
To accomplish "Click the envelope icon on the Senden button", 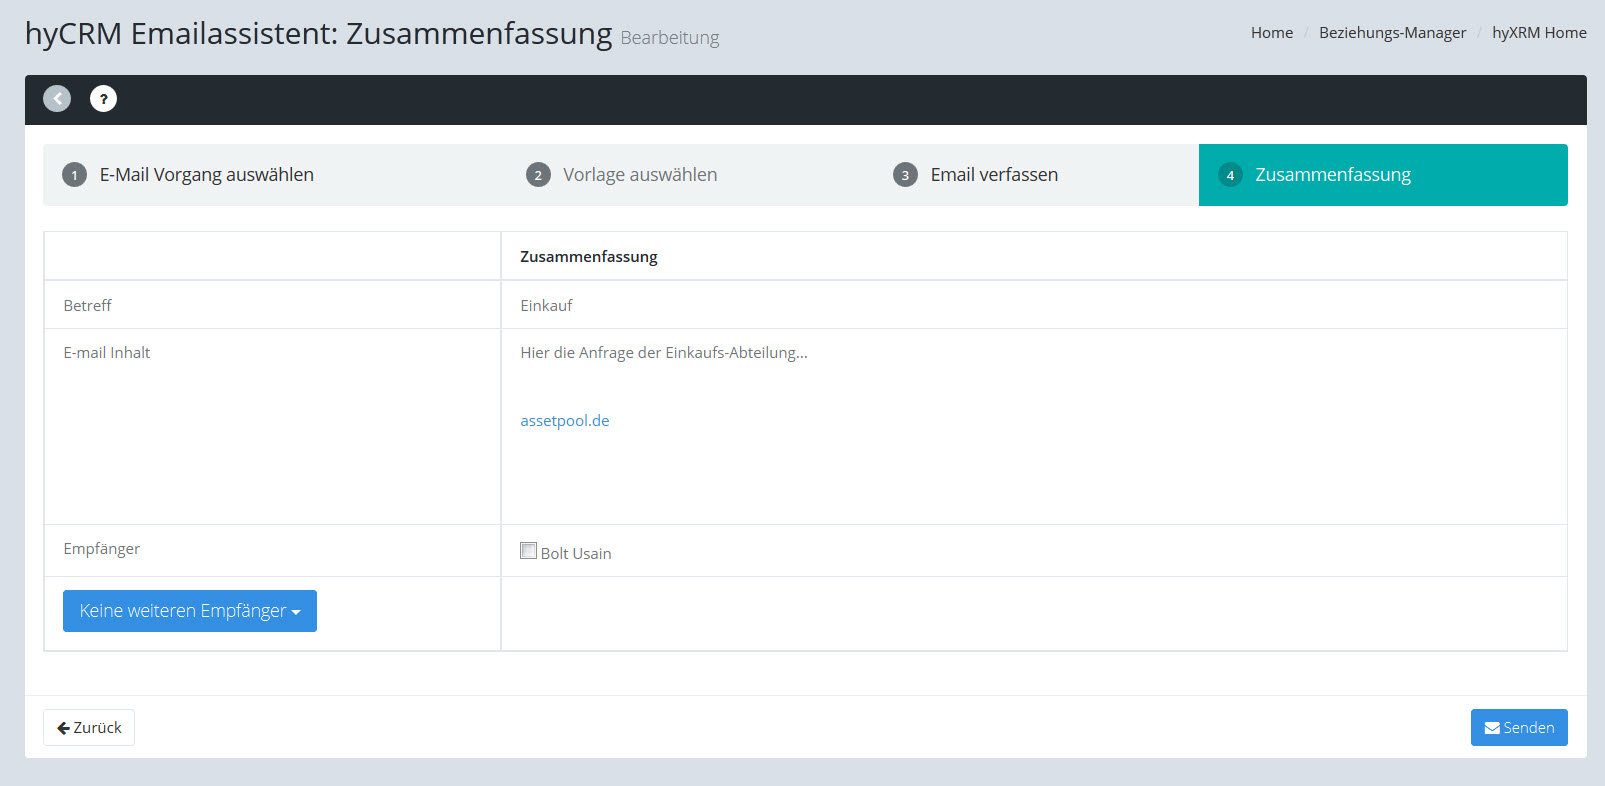I will 1492,728.
